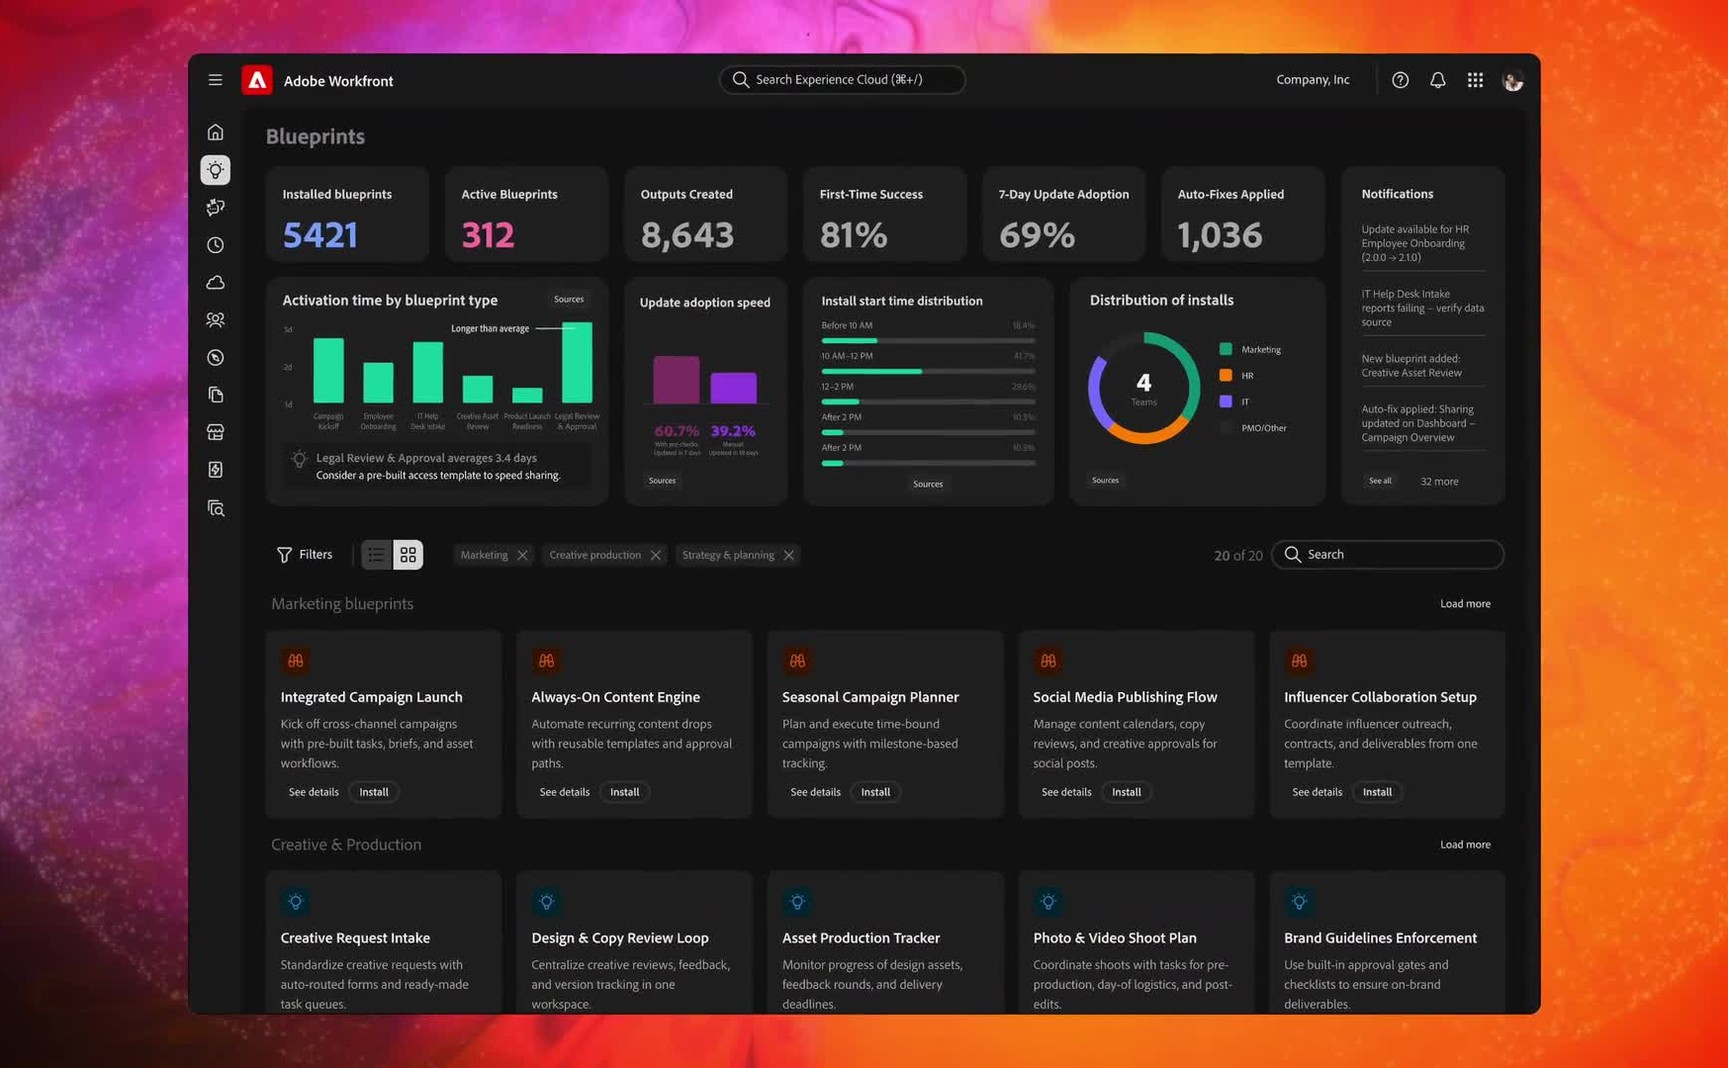
Task: Open the cloud sidebar icon
Action: pos(215,283)
